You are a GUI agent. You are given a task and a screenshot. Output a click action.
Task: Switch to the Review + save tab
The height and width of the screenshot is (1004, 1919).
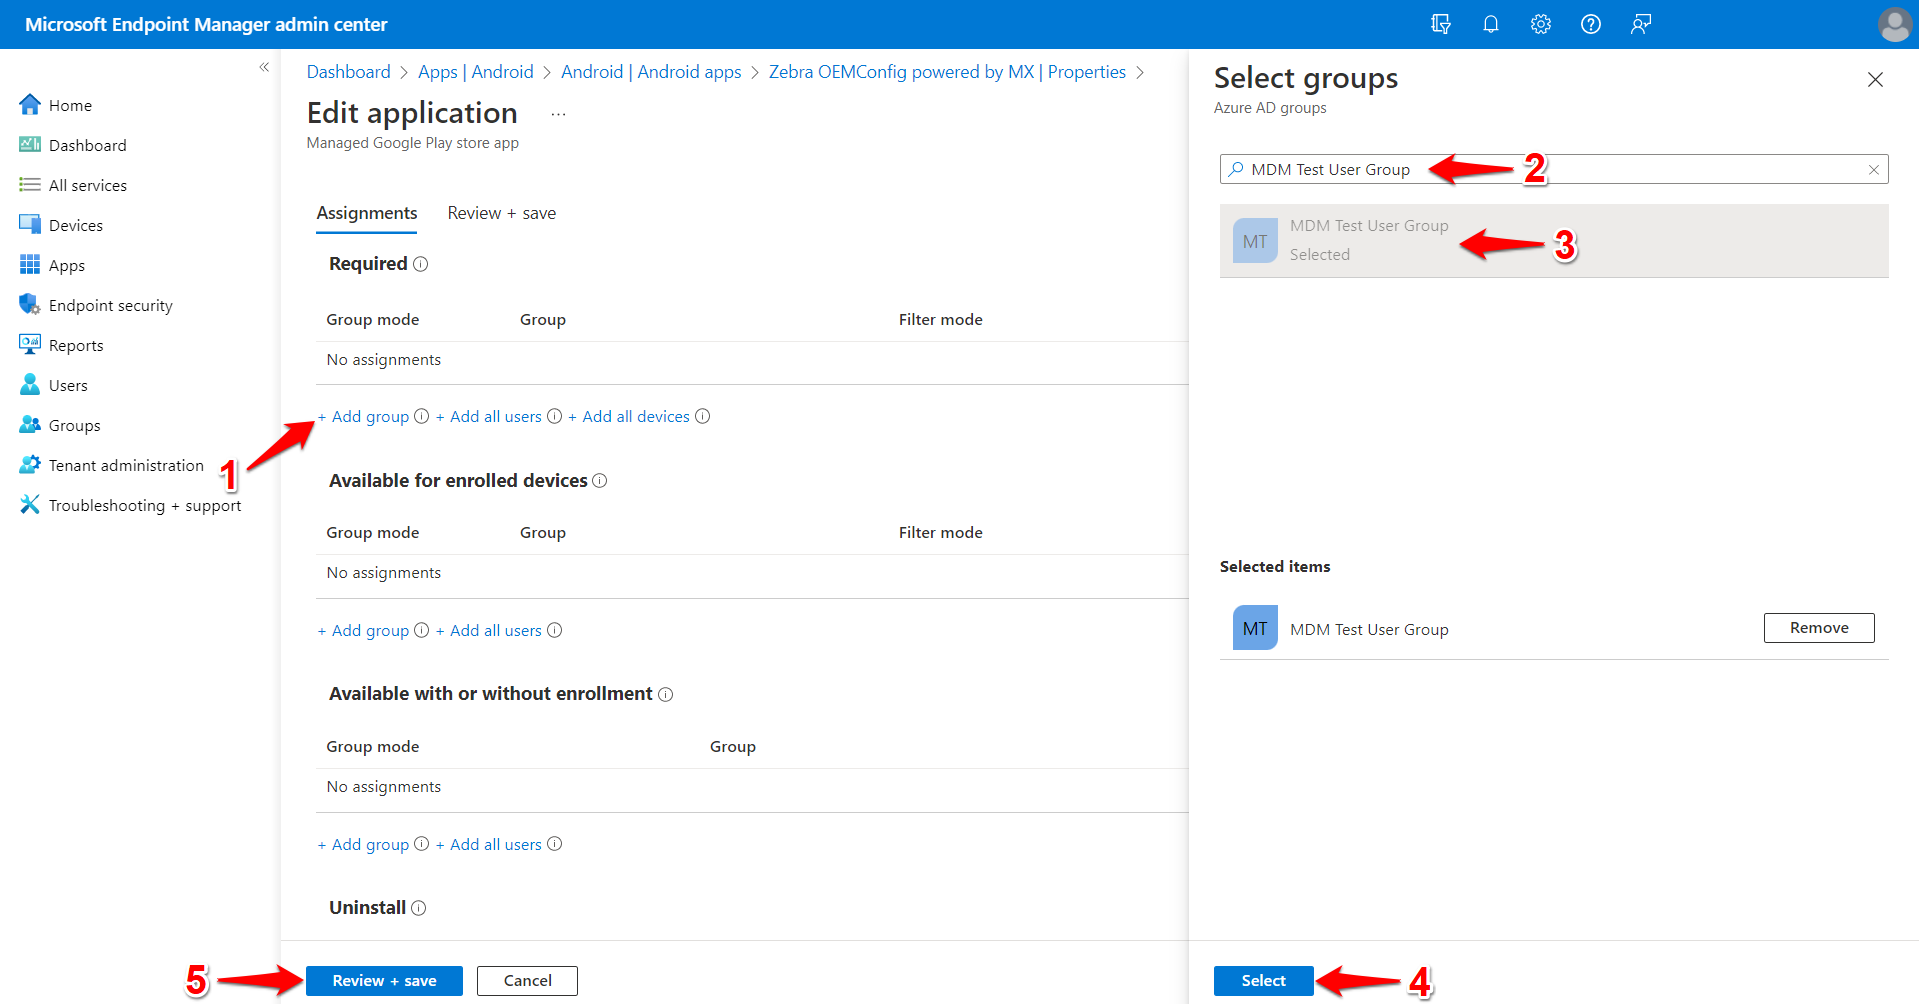click(x=502, y=213)
